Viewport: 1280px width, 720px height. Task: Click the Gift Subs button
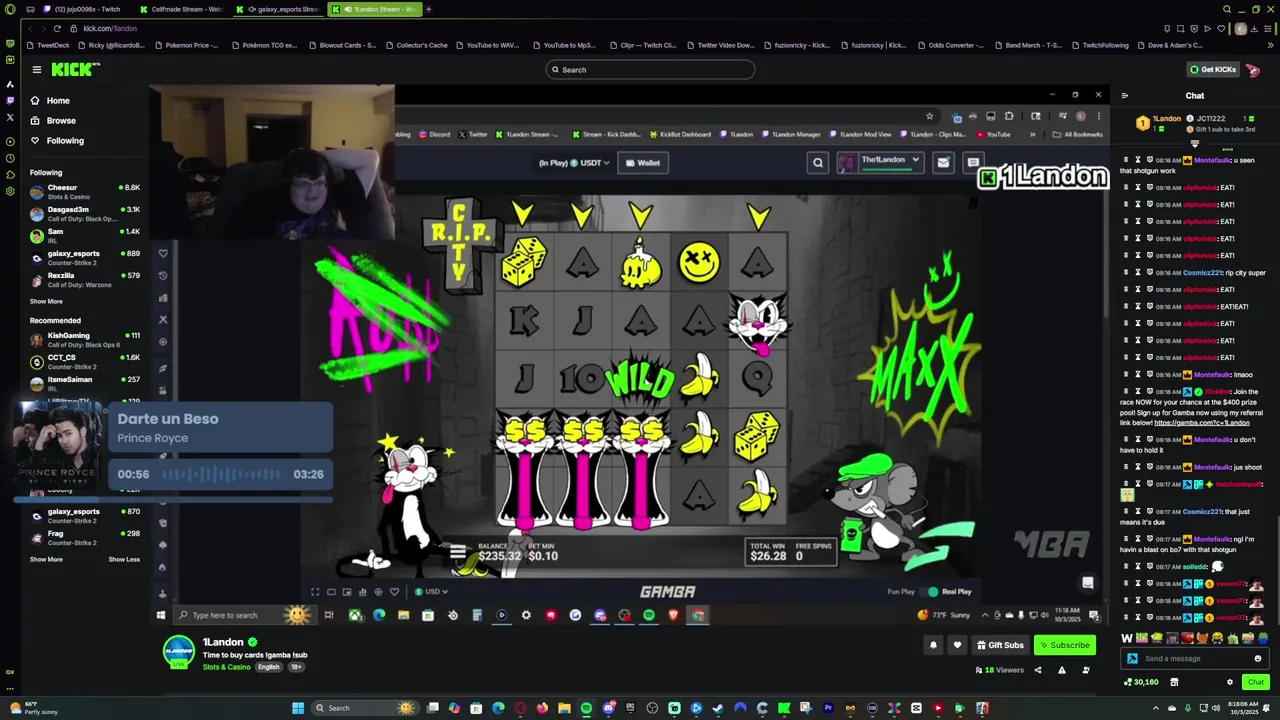click(x=1000, y=645)
